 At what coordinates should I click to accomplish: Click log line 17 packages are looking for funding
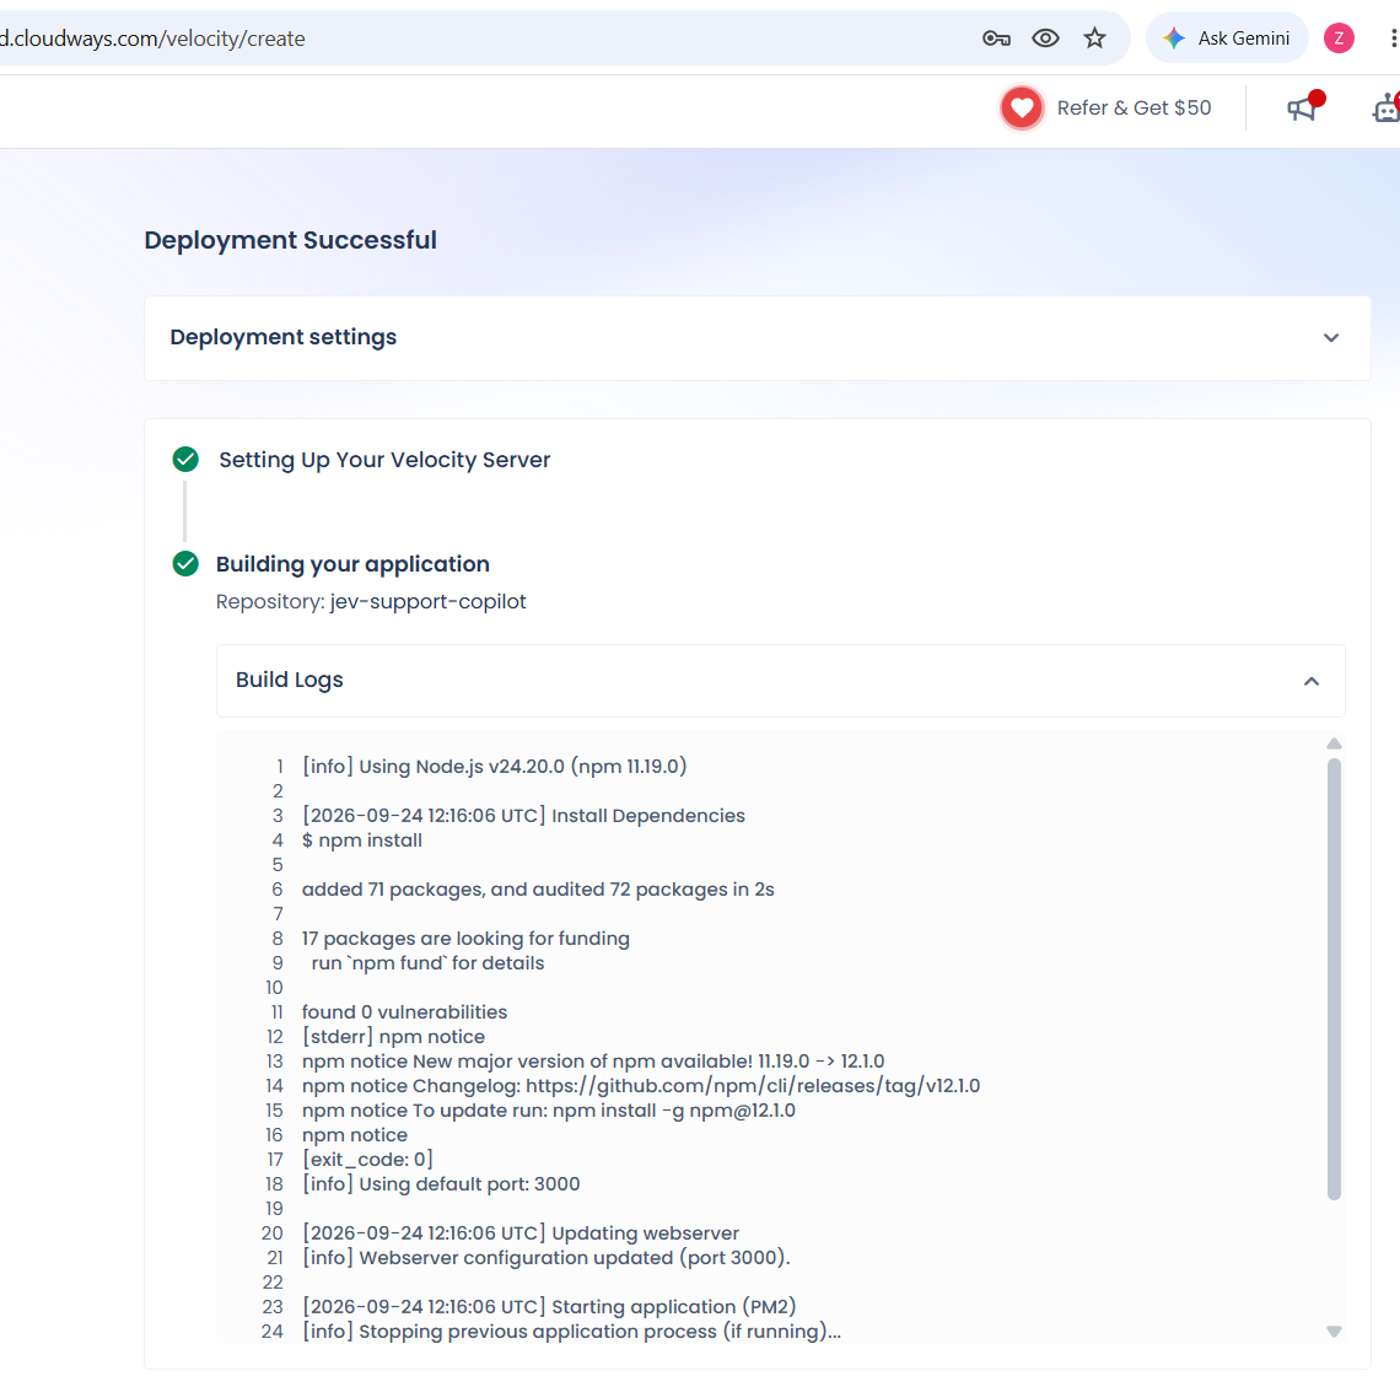[465, 939]
